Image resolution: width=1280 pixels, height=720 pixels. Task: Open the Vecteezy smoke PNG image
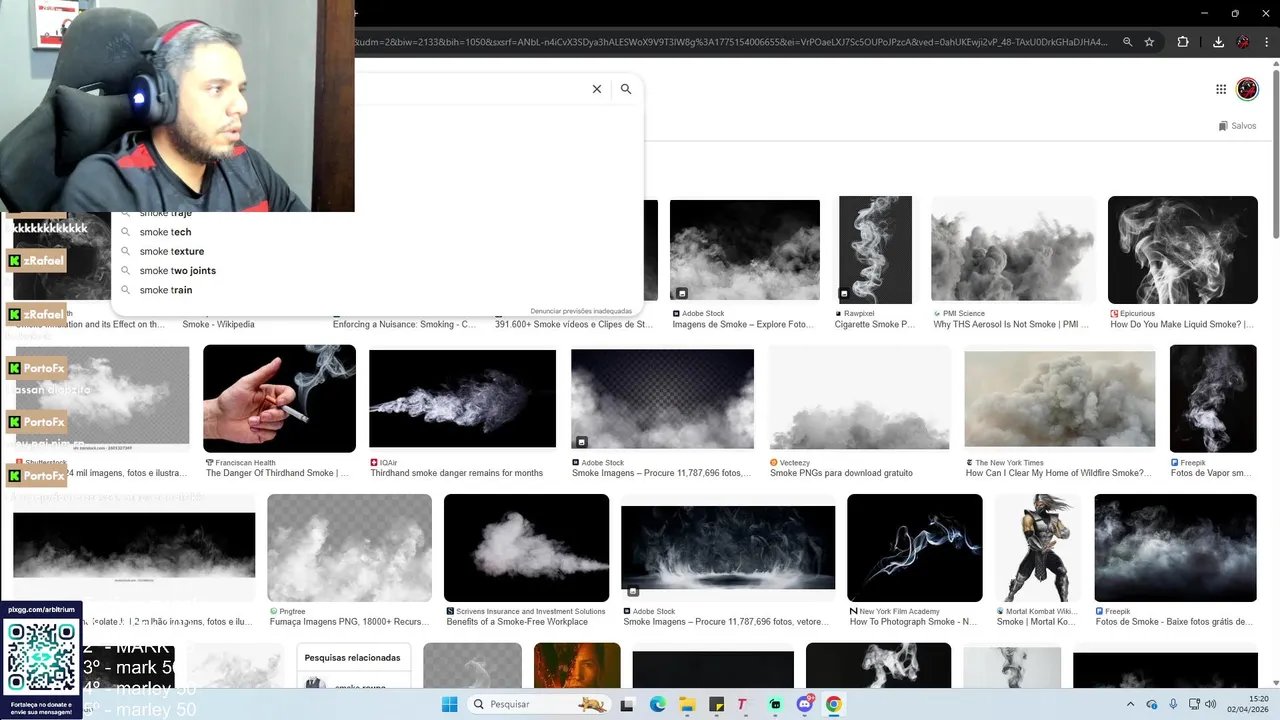pyautogui.click(x=860, y=398)
